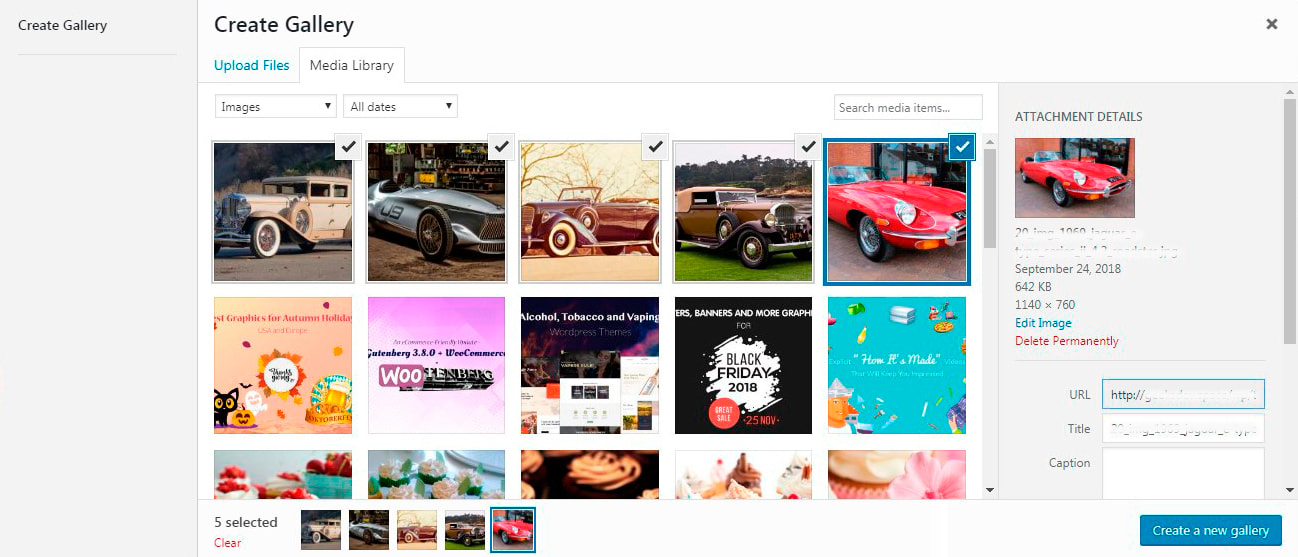Click the Create a new gallery button
This screenshot has width=1298, height=557.
1210,530
